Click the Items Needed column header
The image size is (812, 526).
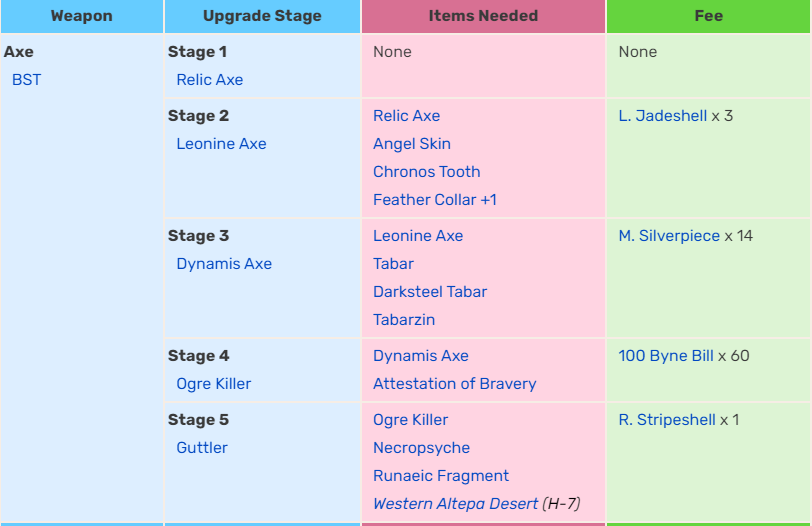pyautogui.click(x=483, y=16)
